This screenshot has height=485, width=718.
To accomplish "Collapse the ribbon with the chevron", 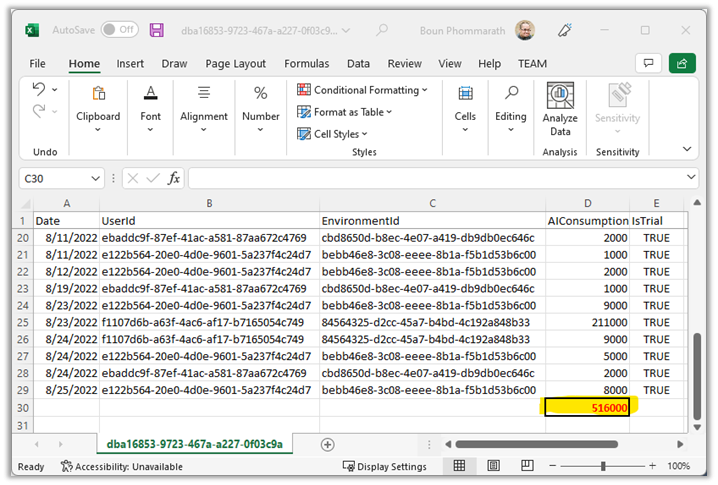I will click(687, 149).
